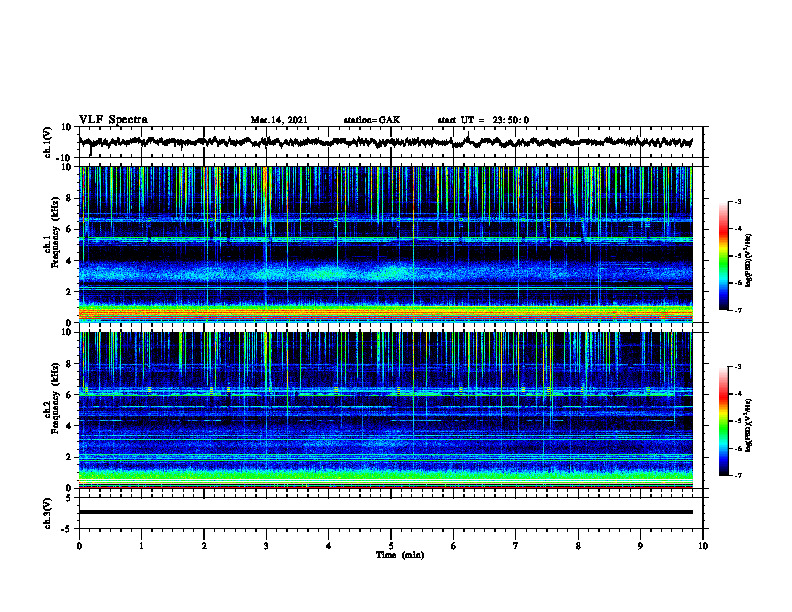Click the ch.1 voltage waveform trace
The image size is (792, 612).
[385, 142]
